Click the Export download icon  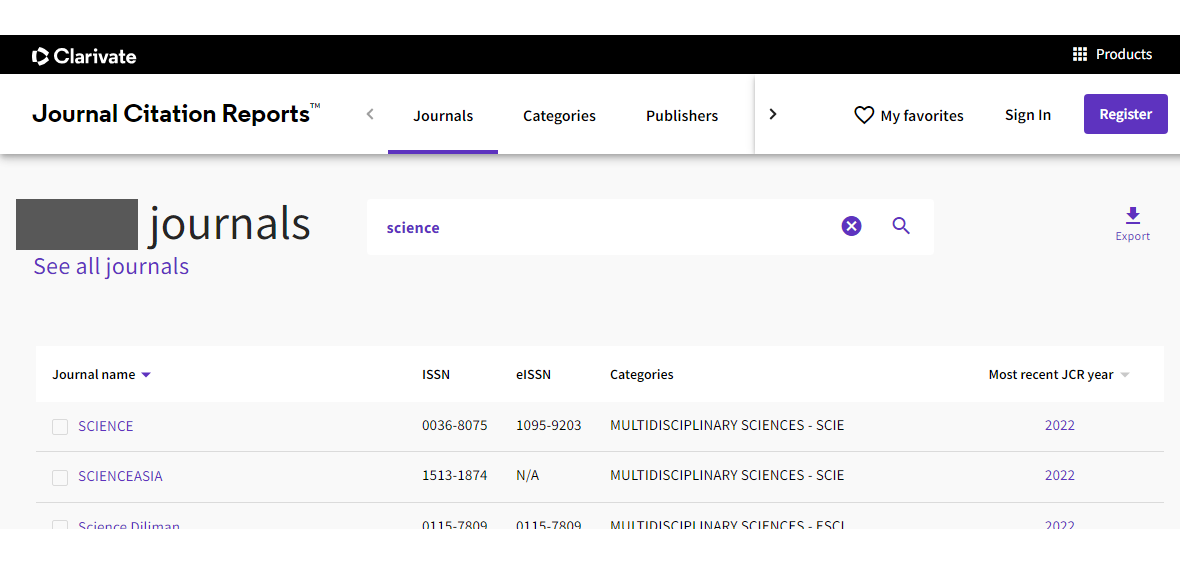[x=1133, y=216]
